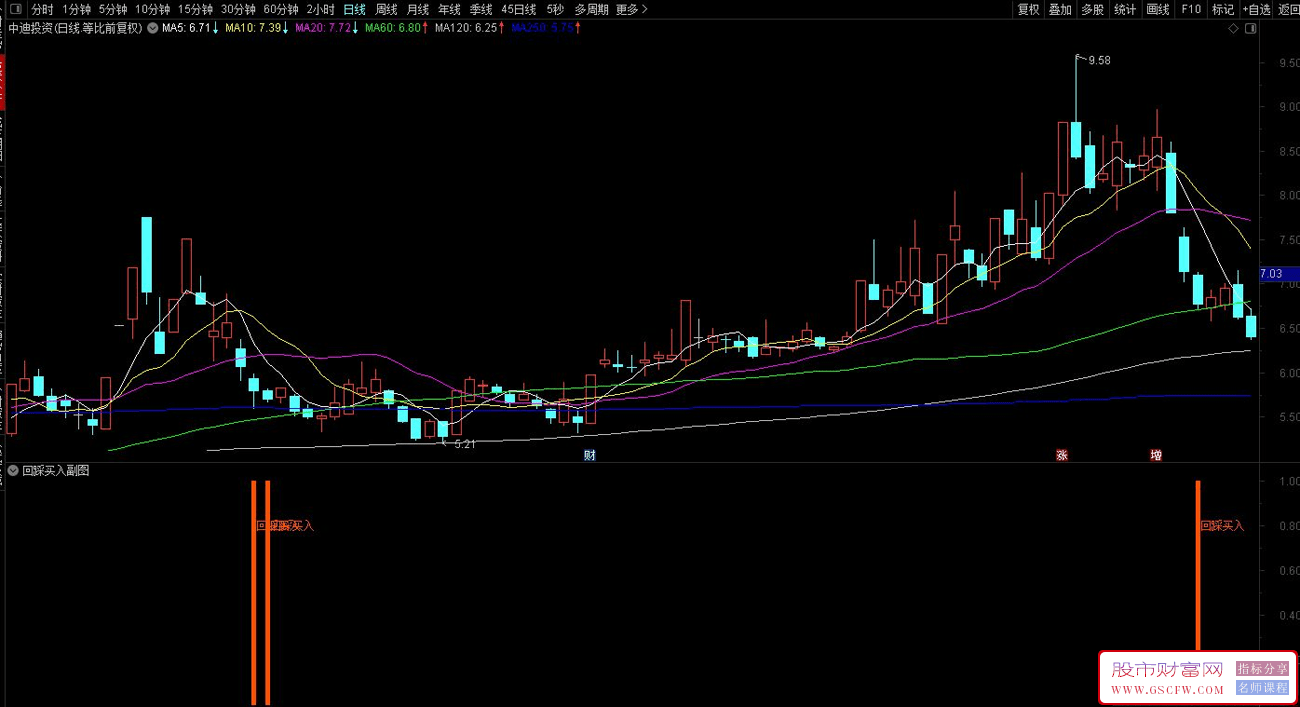The image size is (1300, 707).
Task: Switch to 周线 weekly chart
Action: [x=387, y=9]
